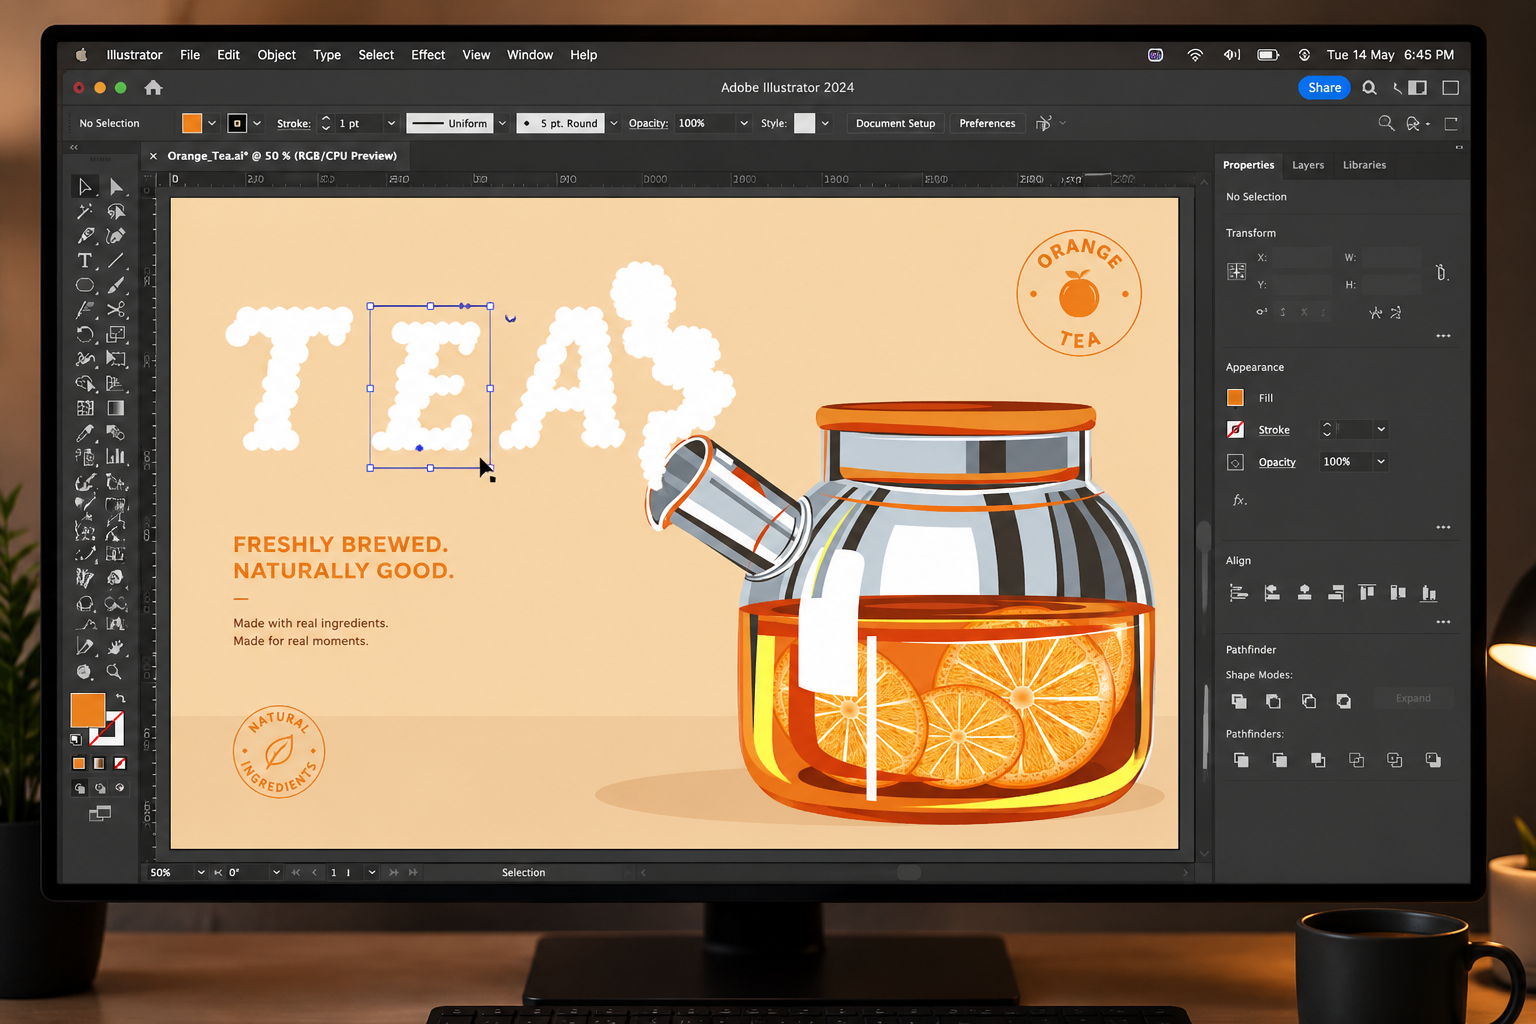This screenshot has height=1024, width=1536.
Task: Choose the Transform reference point locator
Action: click(1237, 271)
